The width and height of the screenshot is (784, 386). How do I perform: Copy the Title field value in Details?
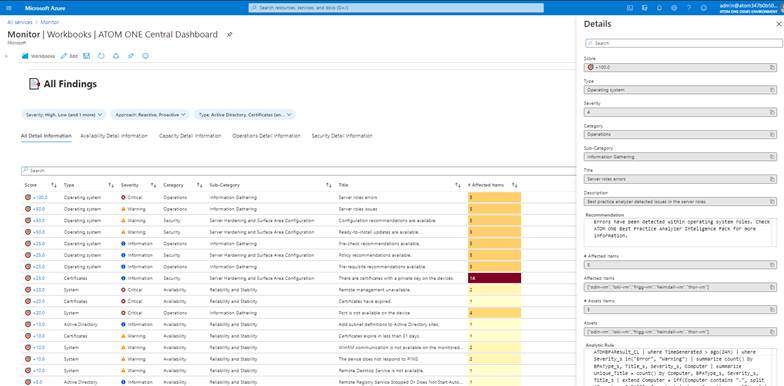click(772, 179)
